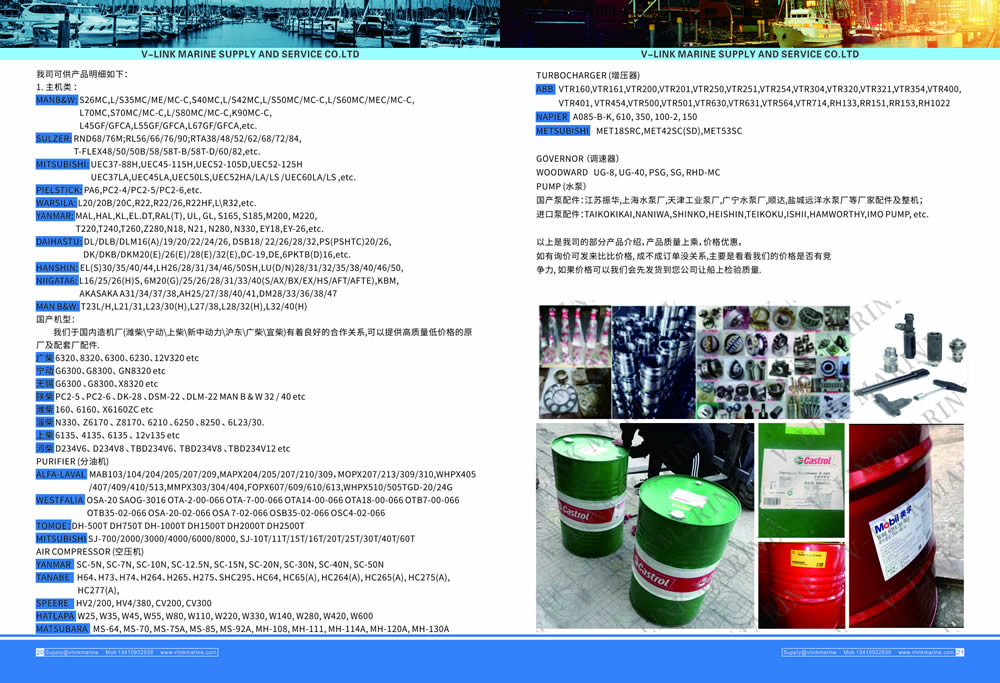1000x683 pixels.
Task: Click the highlighted TANABE label
Action: [x=54, y=578]
